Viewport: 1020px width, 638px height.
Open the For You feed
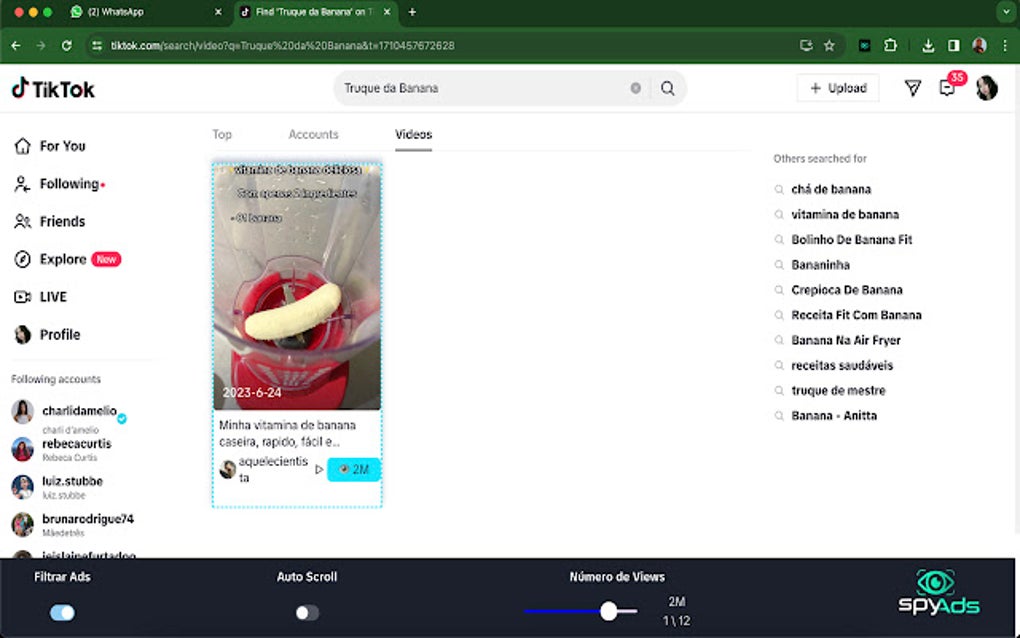click(x=50, y=146)
